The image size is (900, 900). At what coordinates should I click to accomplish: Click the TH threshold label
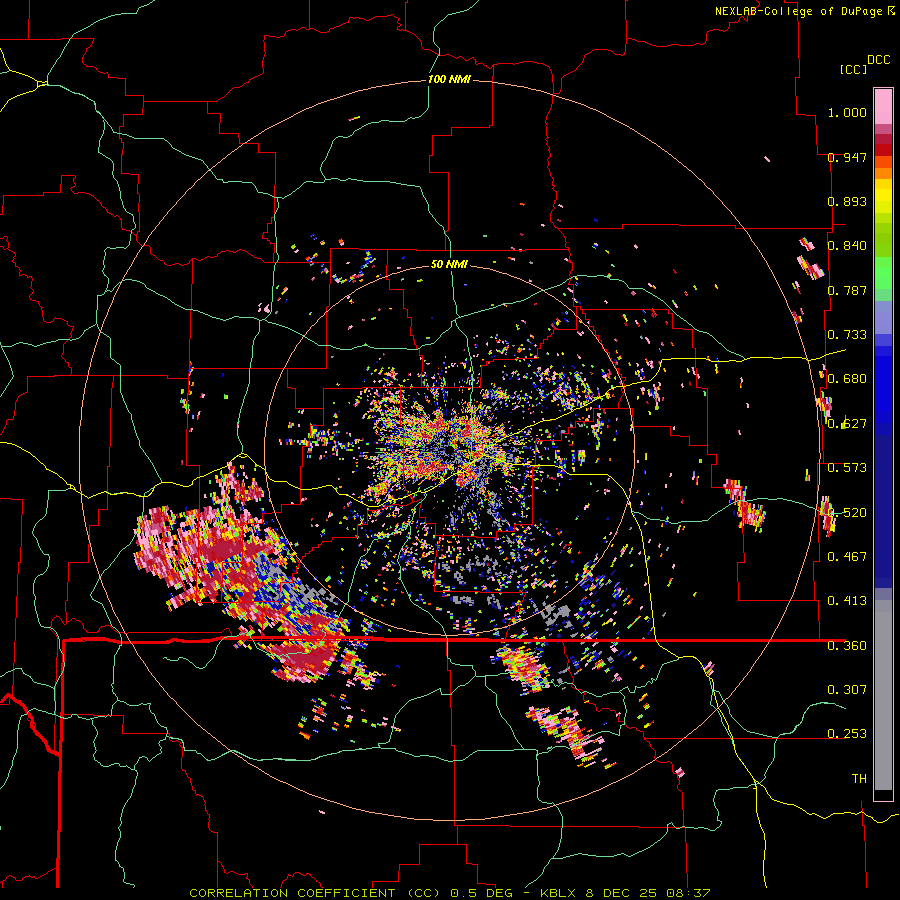[859, 779]
